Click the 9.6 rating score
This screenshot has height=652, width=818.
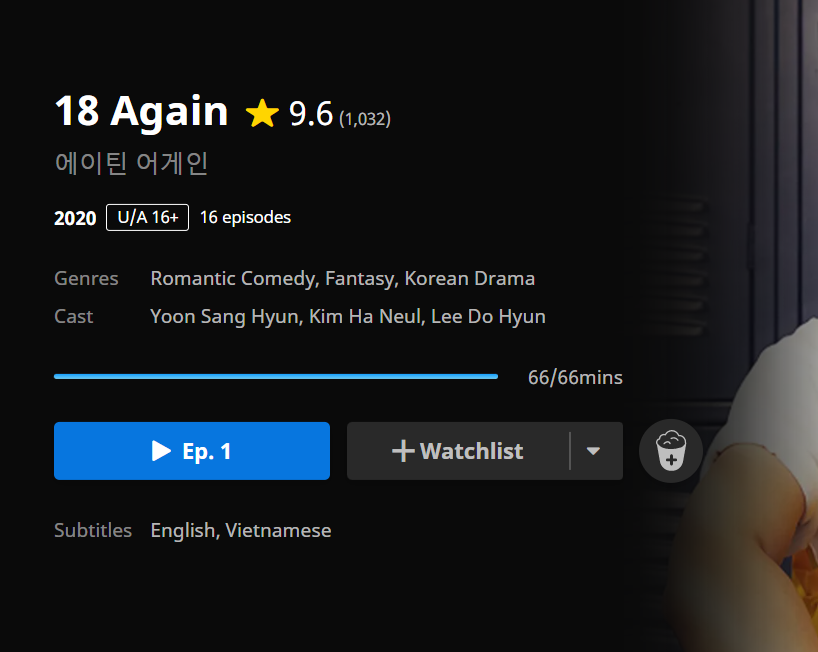311,114
